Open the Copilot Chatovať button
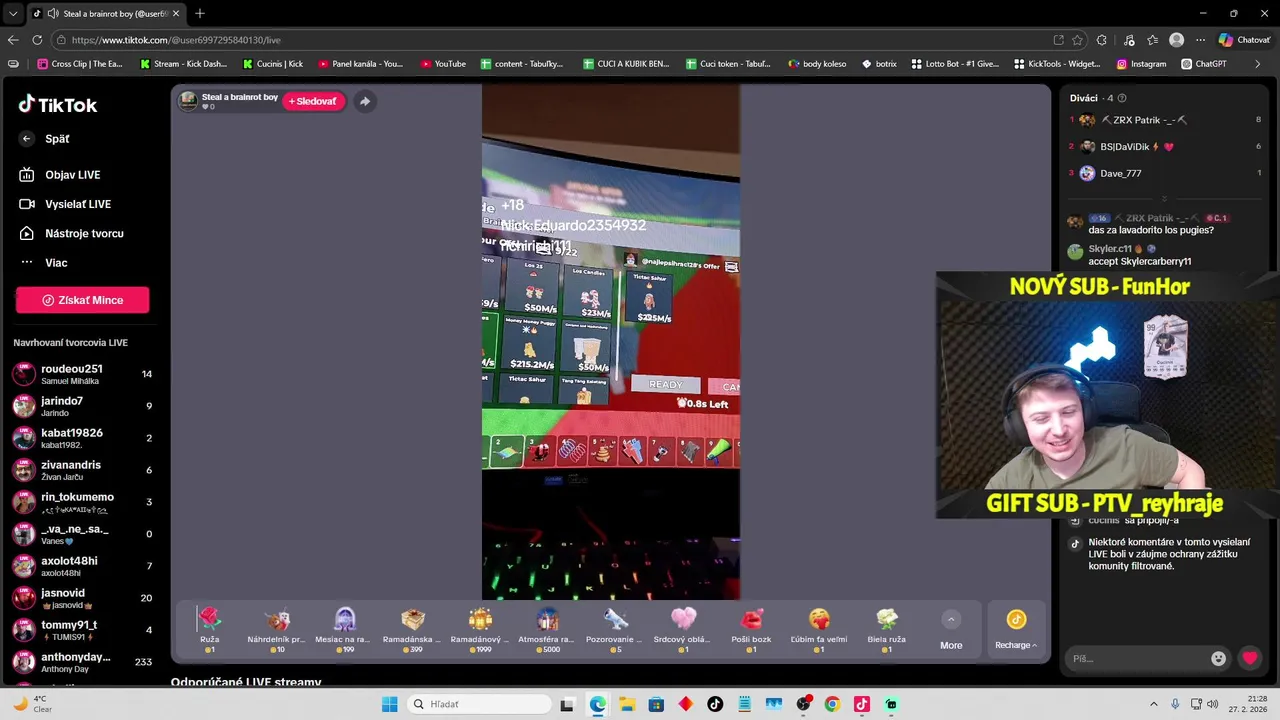The height and width of the screenshot is (720, 1280). point(1244,40)
